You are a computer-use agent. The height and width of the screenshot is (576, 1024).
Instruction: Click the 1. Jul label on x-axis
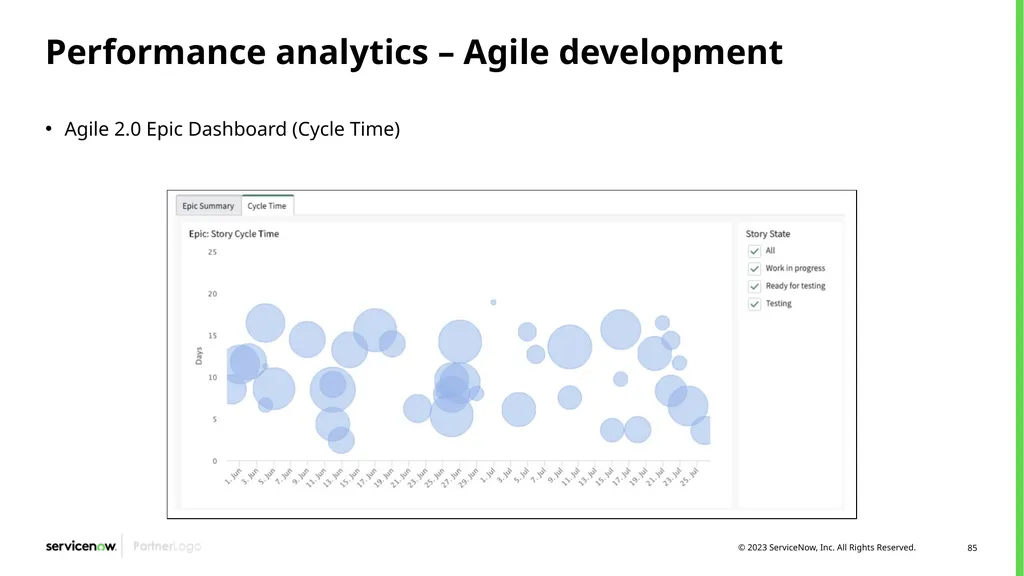[x=488, y=475]
